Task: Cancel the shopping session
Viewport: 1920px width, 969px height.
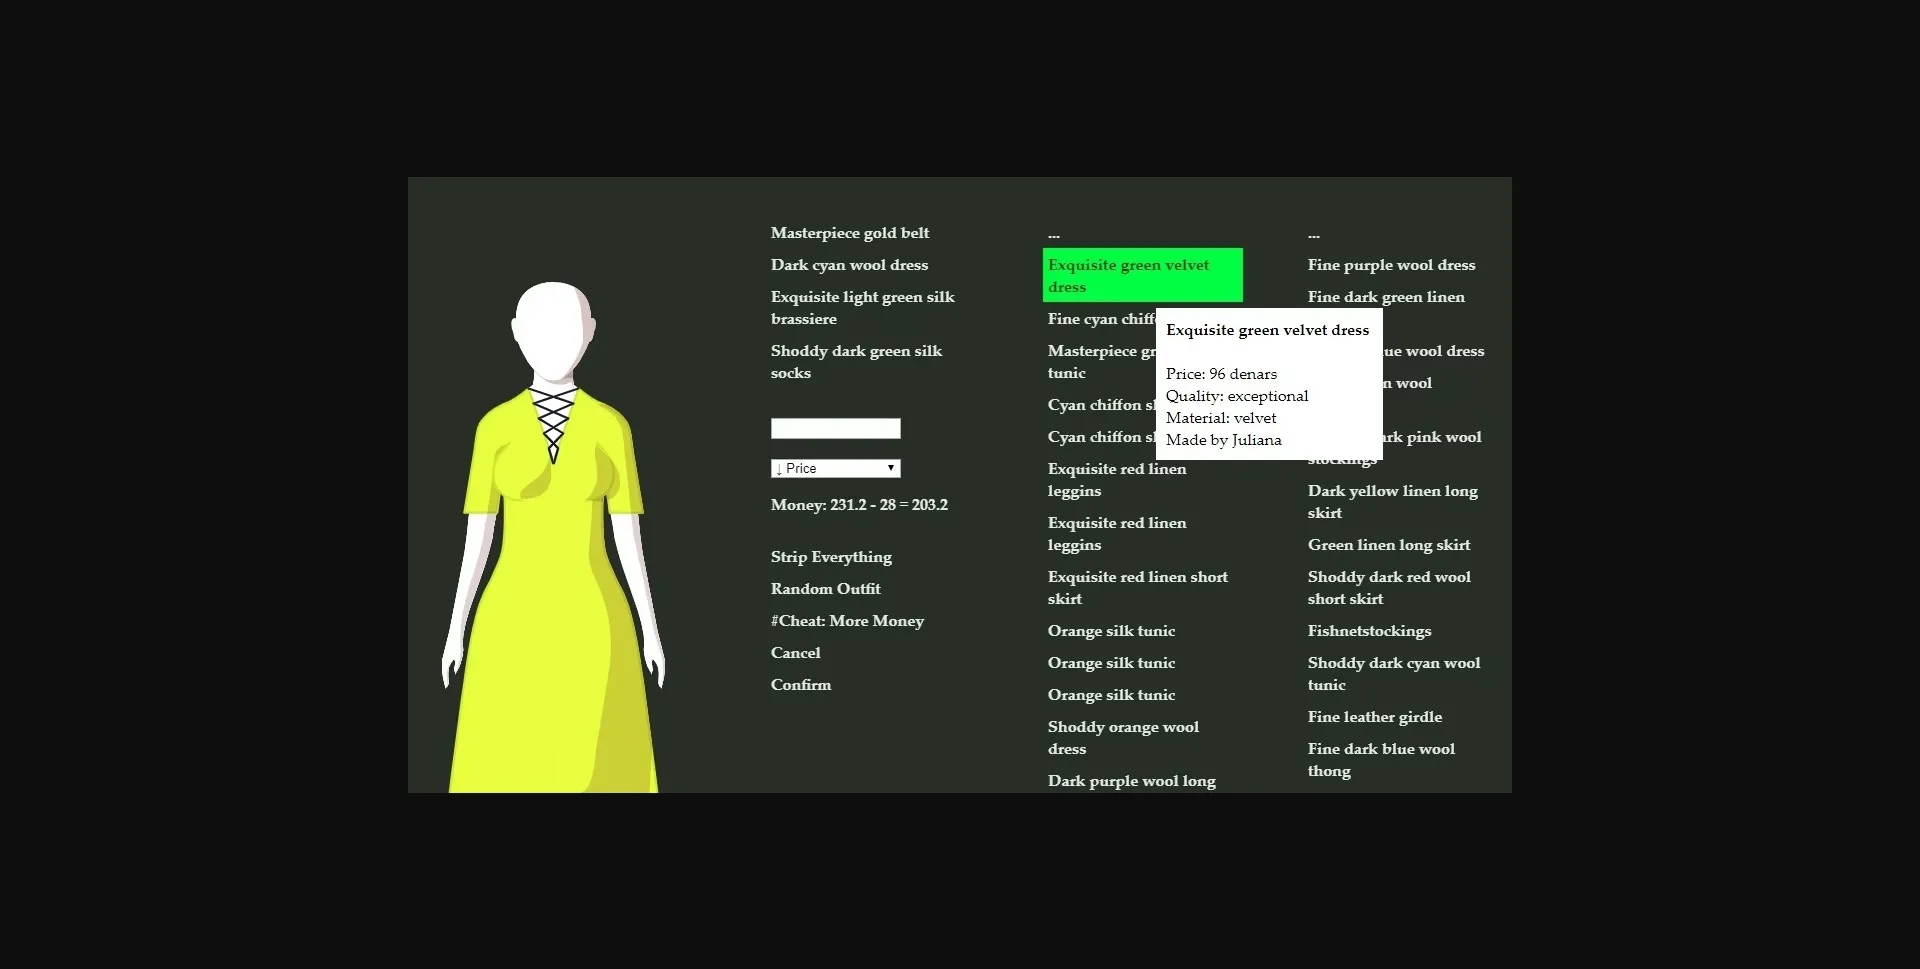Action: [x=795, y=652]
